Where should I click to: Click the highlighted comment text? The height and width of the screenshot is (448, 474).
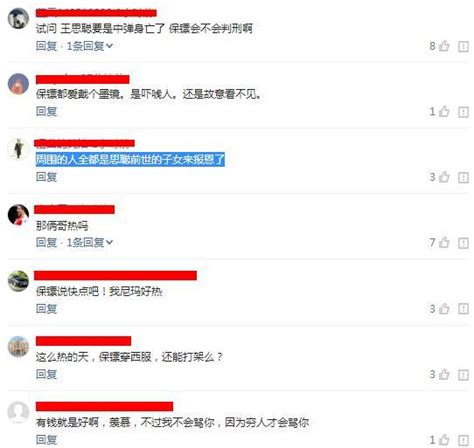coord(130,160)
